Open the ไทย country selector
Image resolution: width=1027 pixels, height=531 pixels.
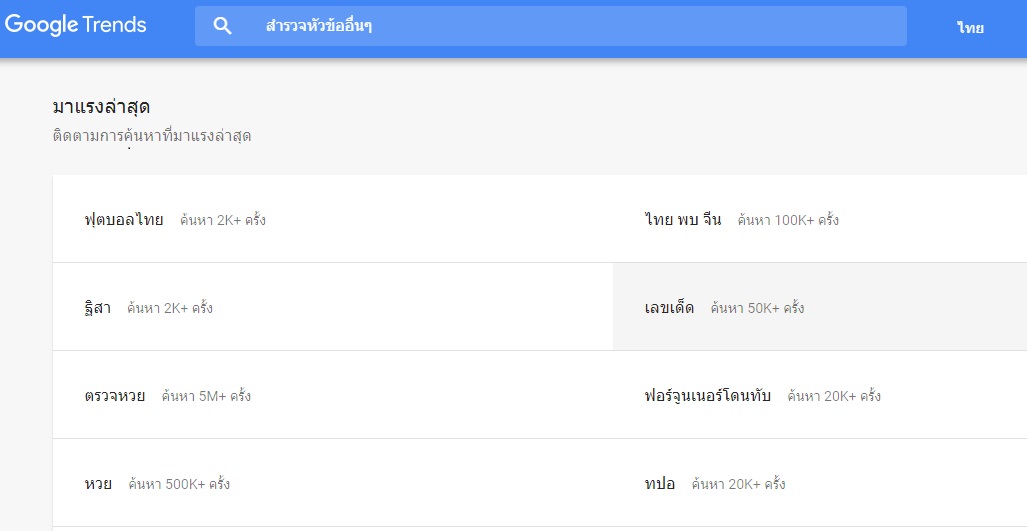pos(970,27)
